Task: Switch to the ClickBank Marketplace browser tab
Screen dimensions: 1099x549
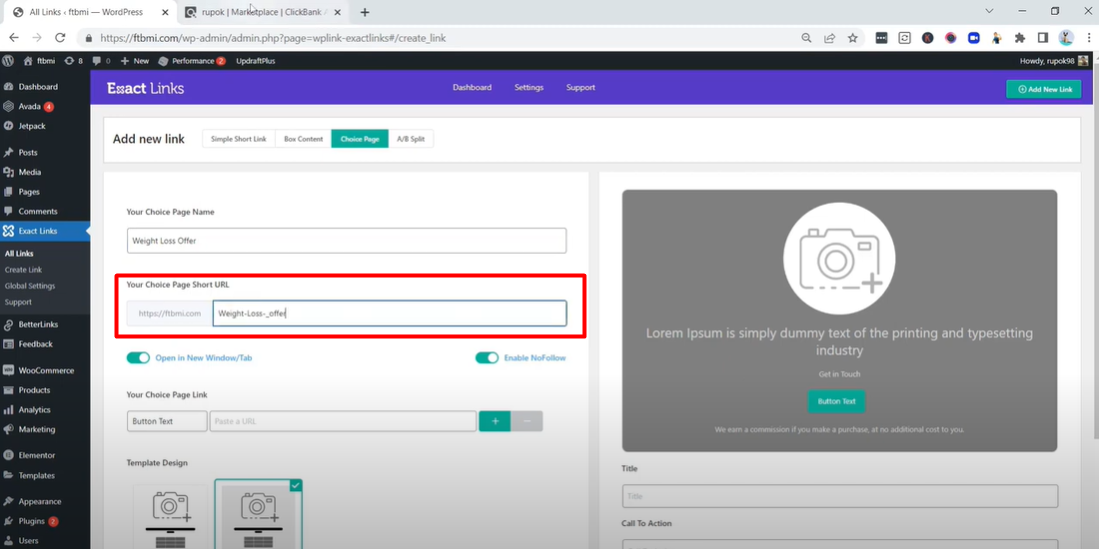Action: click(x=263, y=12)
